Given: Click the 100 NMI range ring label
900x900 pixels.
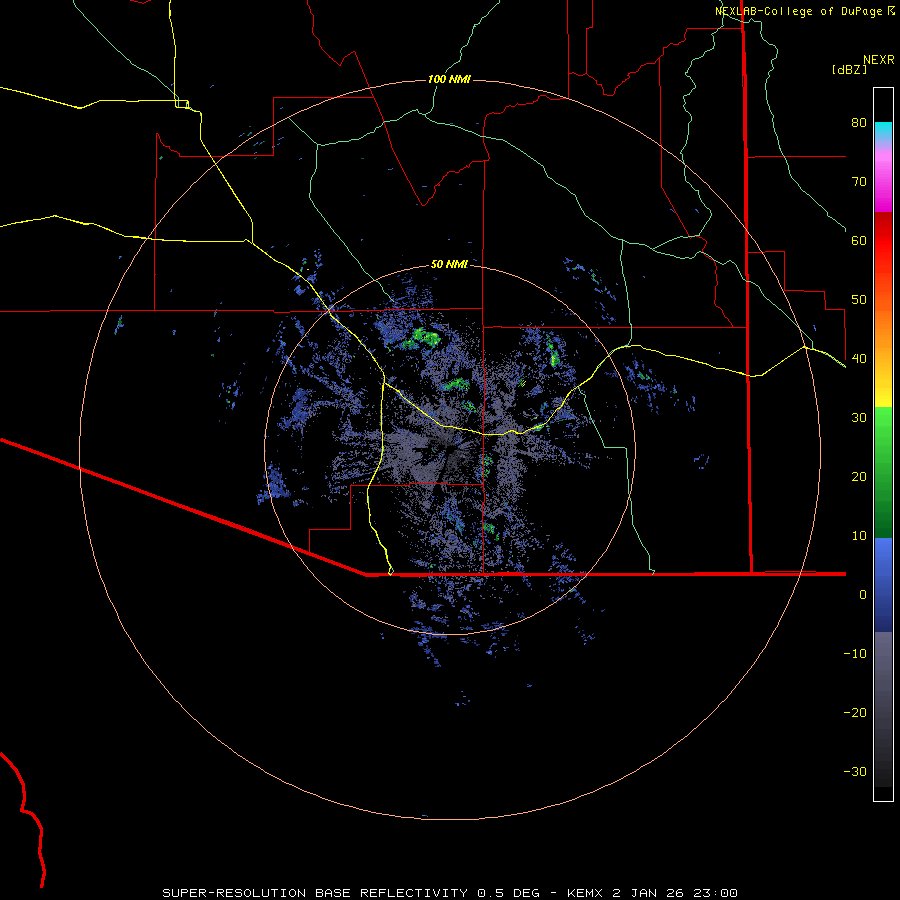Looking at the screenshot, I should (449, 79).
